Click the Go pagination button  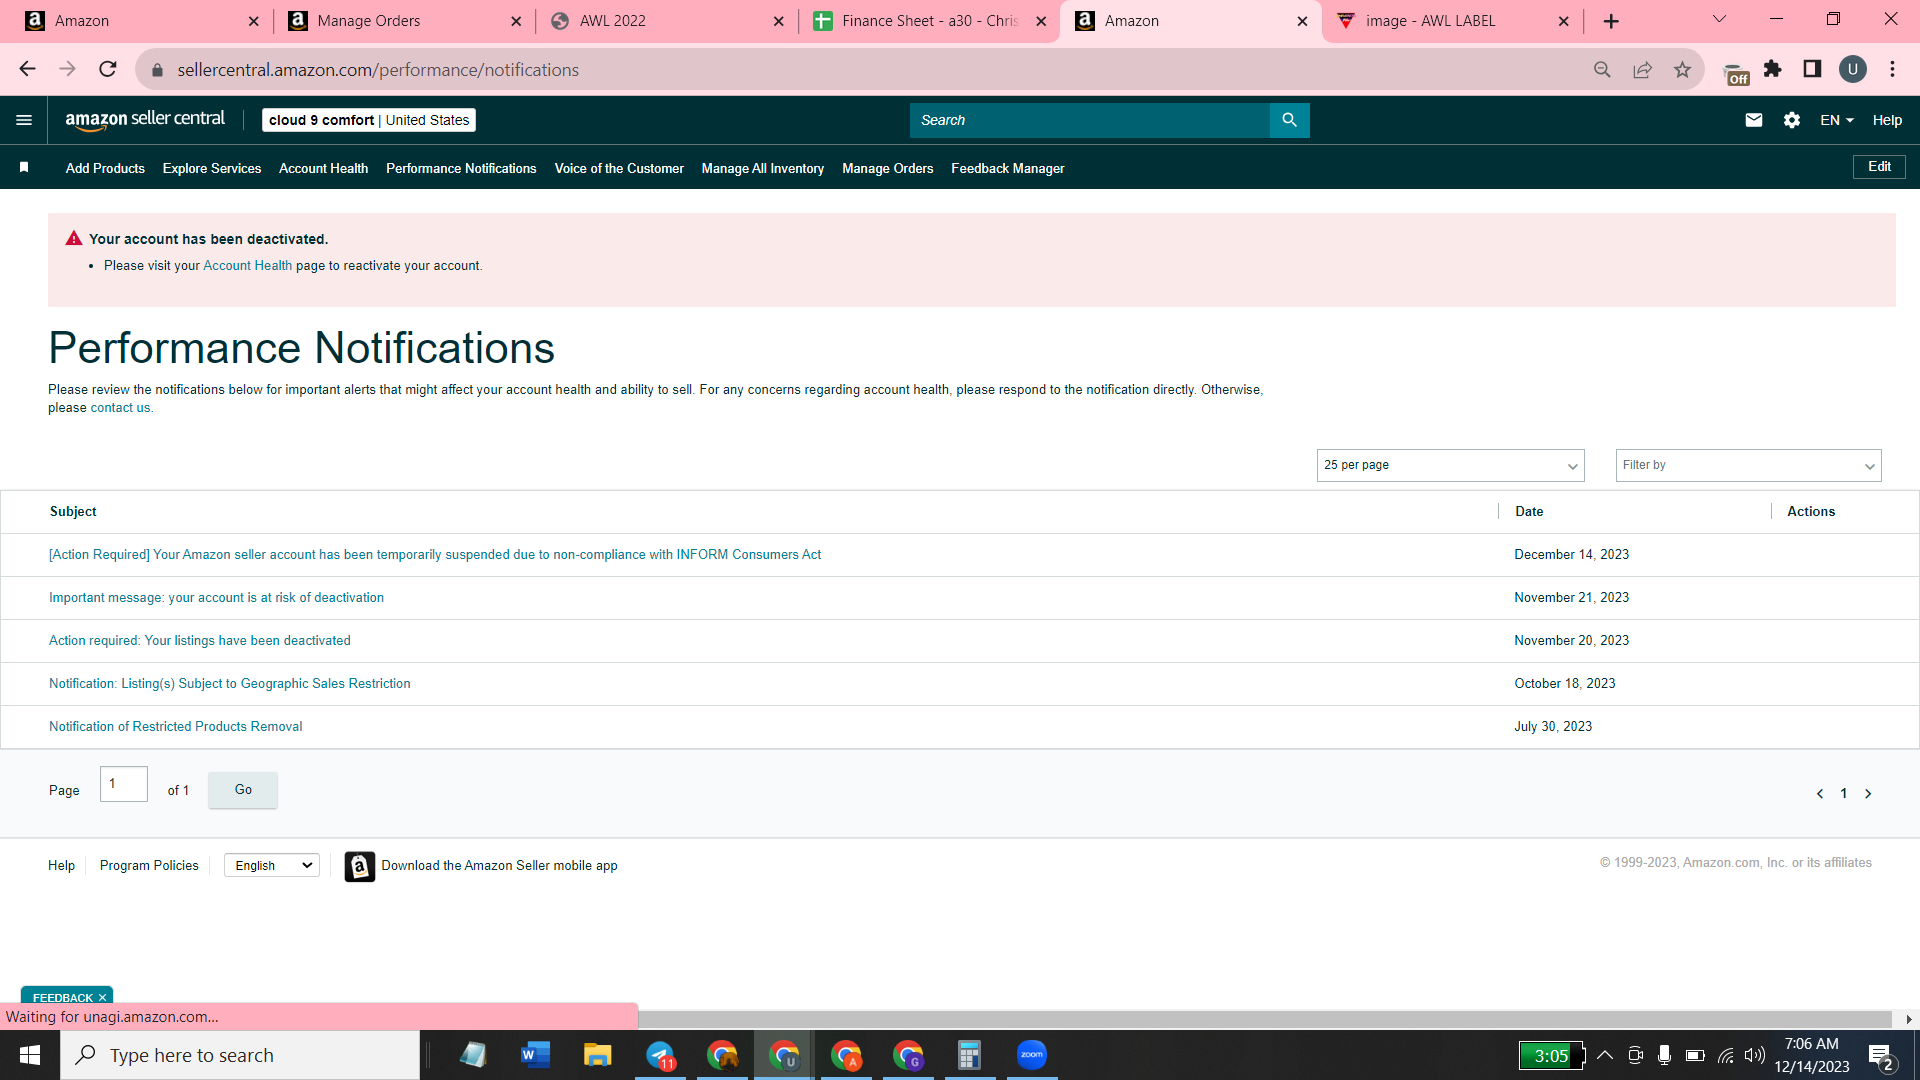click(243, 790)
